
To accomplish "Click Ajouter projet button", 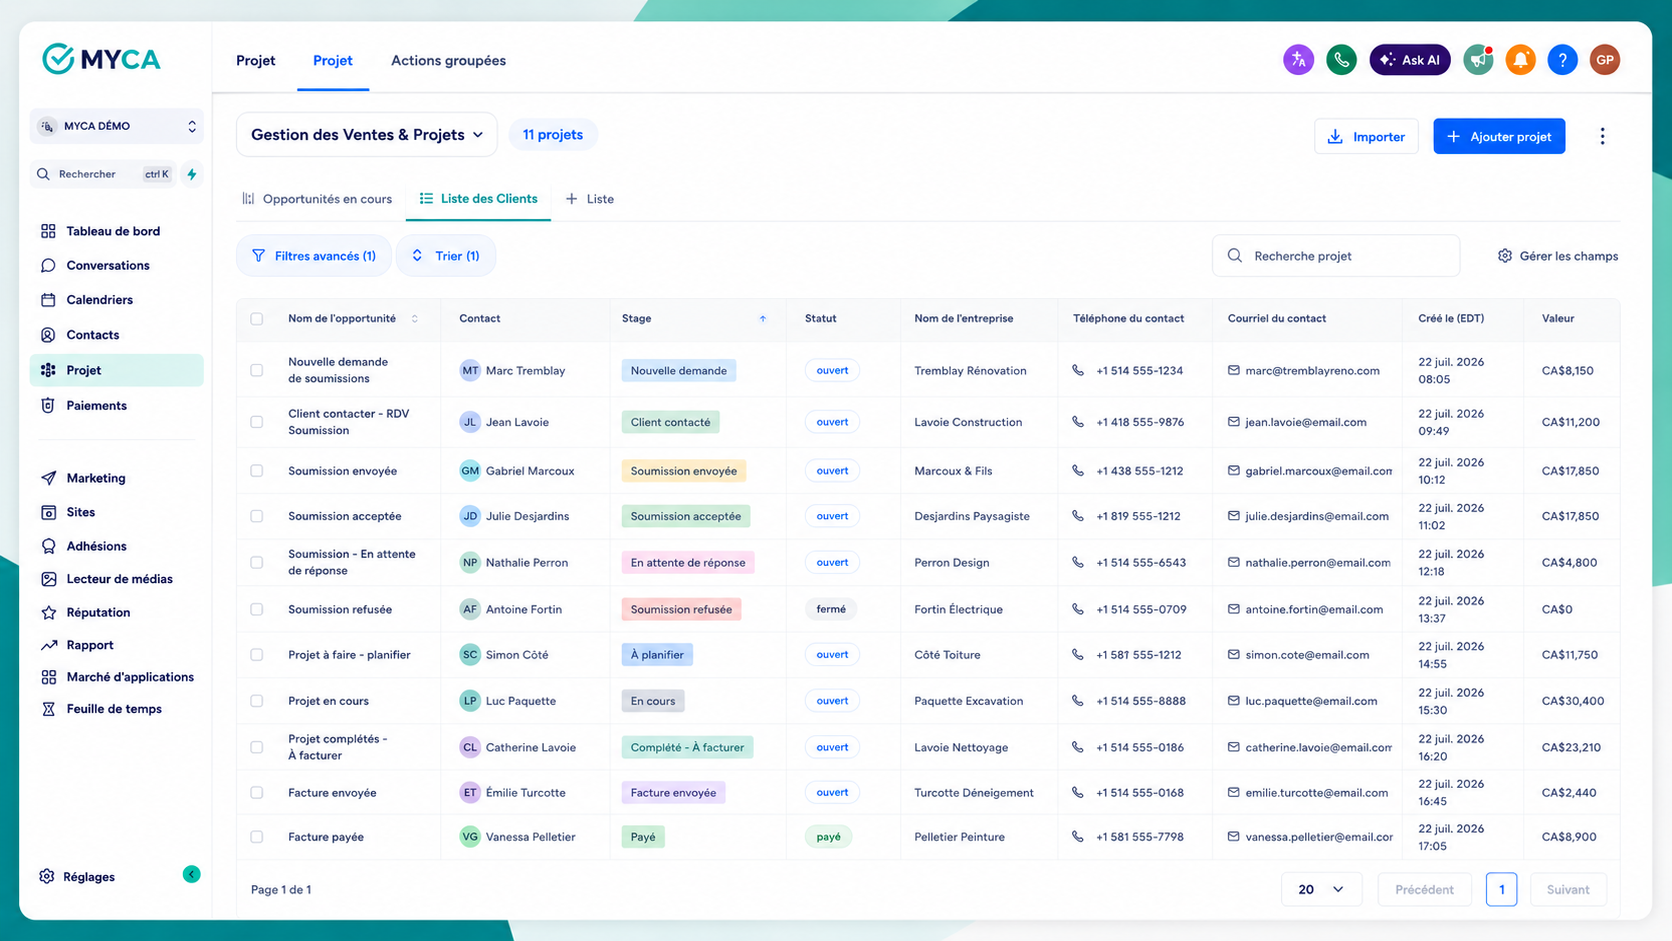I will [x=1499, y=137].
